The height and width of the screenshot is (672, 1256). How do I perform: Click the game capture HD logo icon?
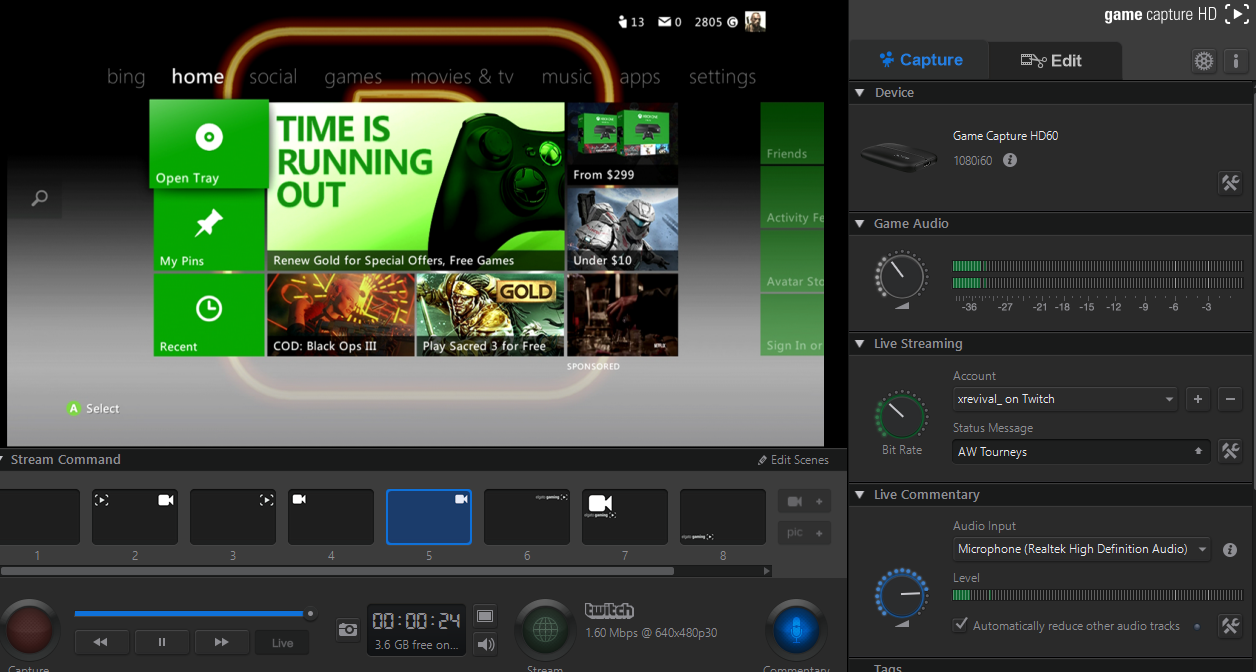[1236, 14]
